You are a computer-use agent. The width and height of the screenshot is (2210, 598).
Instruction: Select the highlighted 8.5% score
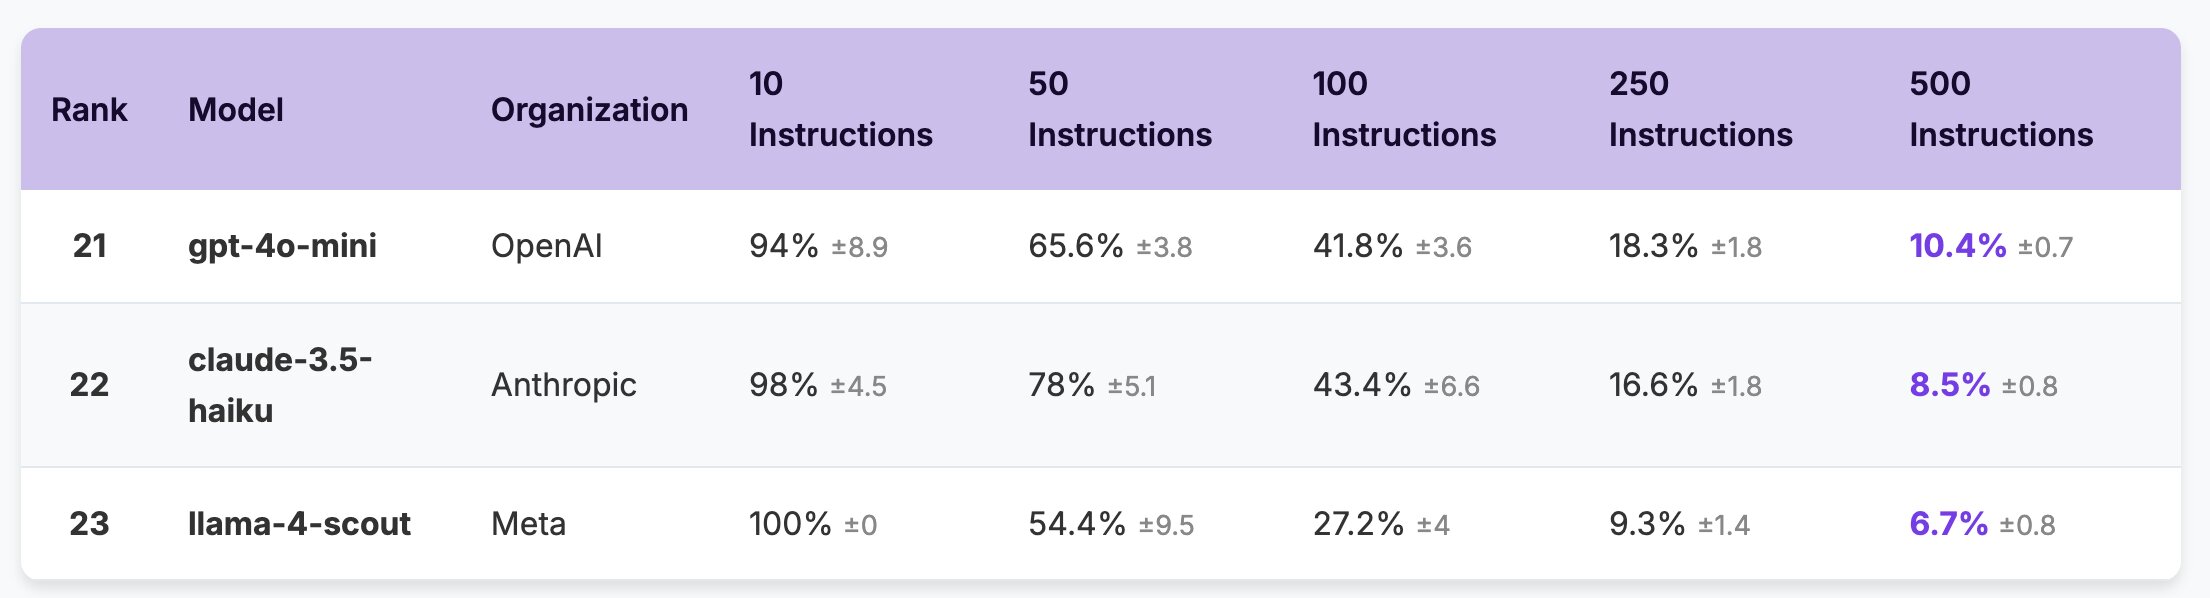click(1949, 385)
